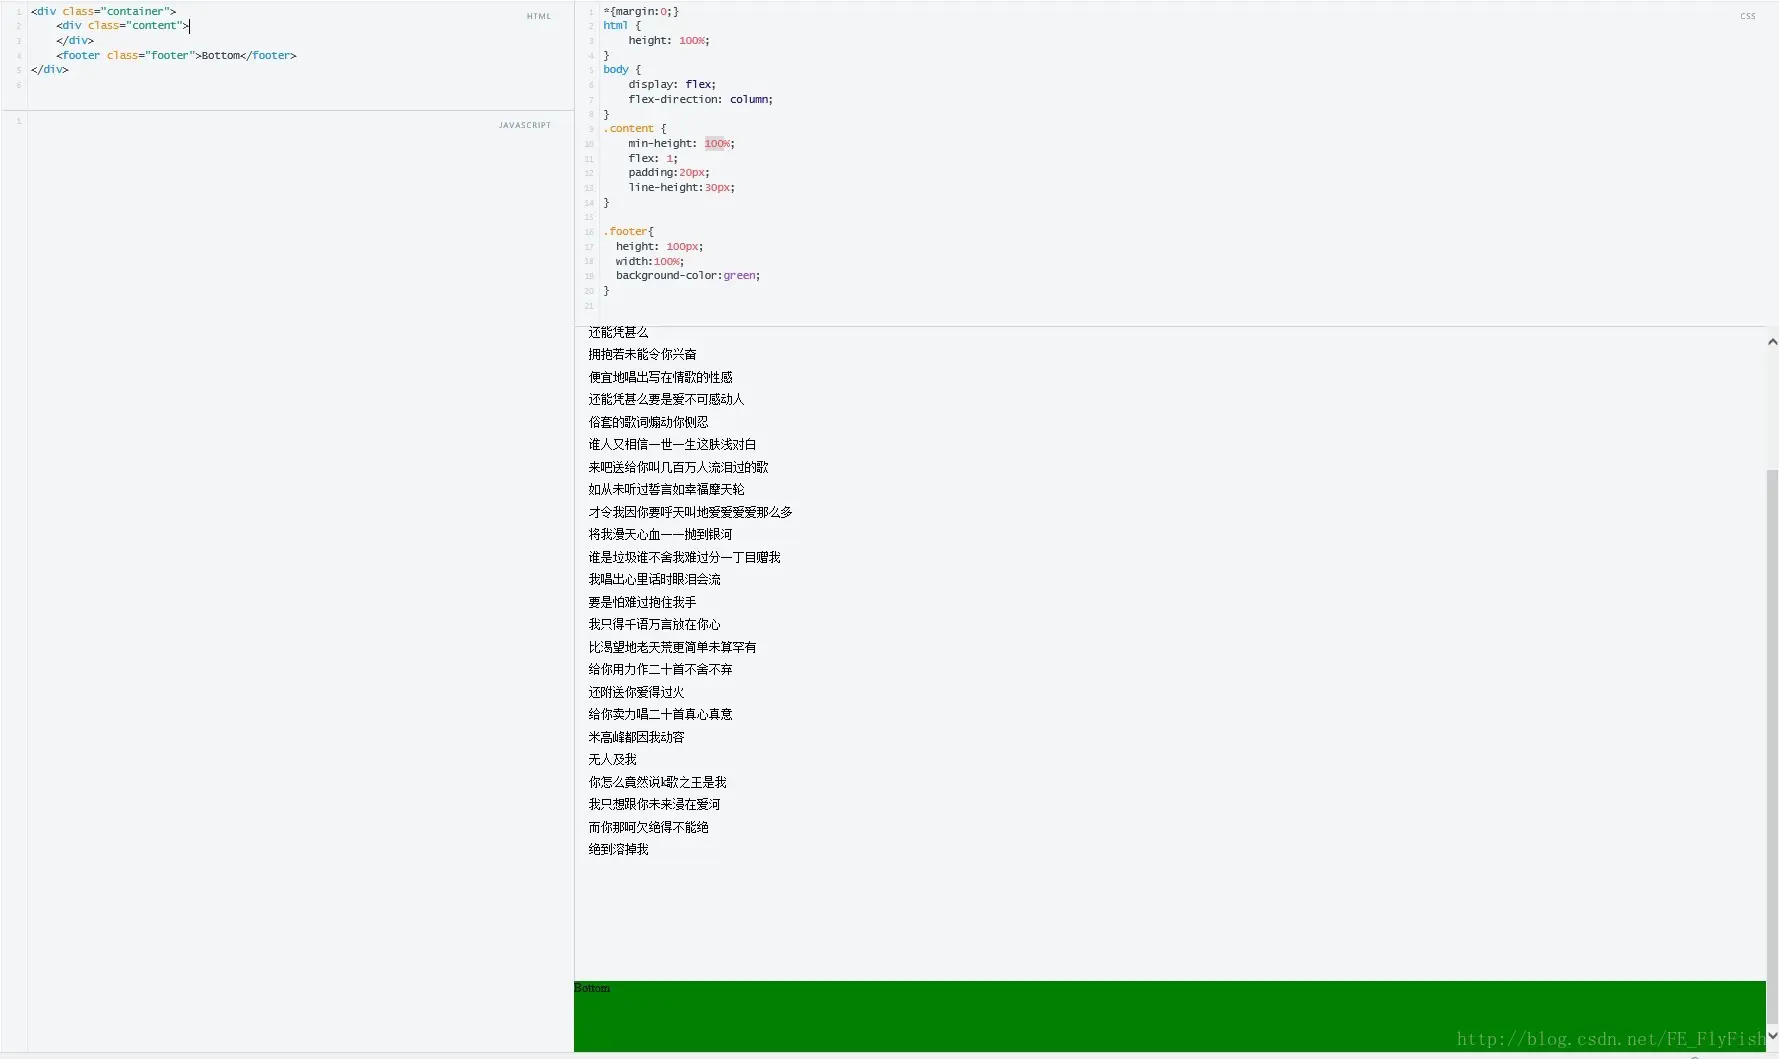The width and height of the screenshot is (1779, 1059).
Task: Click the preview line 无人及我
Action: (612, 759)
